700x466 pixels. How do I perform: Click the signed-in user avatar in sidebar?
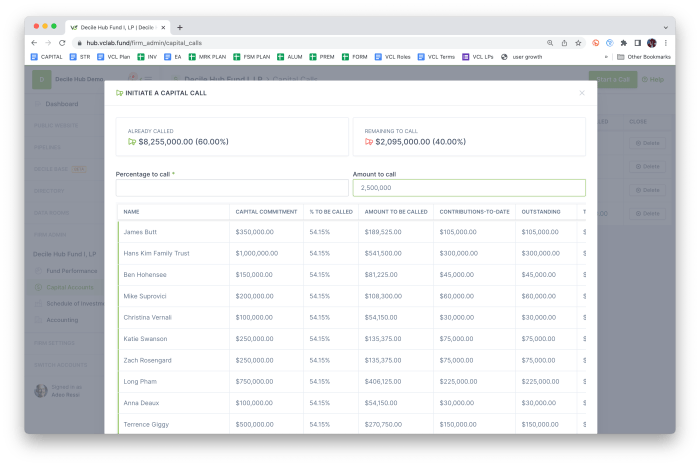pyautogui.click(x=41, y=391)
